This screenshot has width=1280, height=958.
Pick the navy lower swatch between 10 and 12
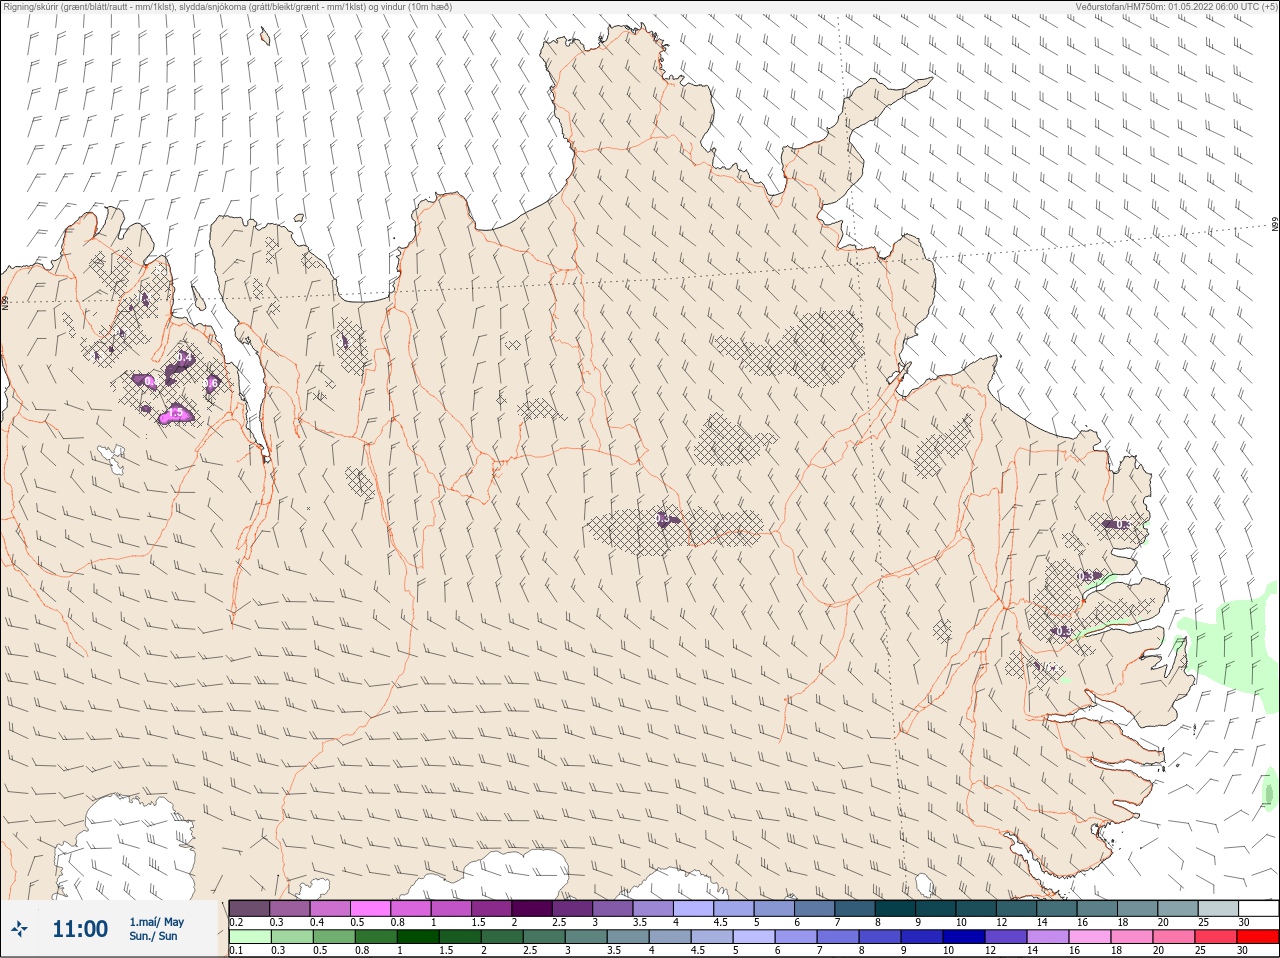(964, 937)
